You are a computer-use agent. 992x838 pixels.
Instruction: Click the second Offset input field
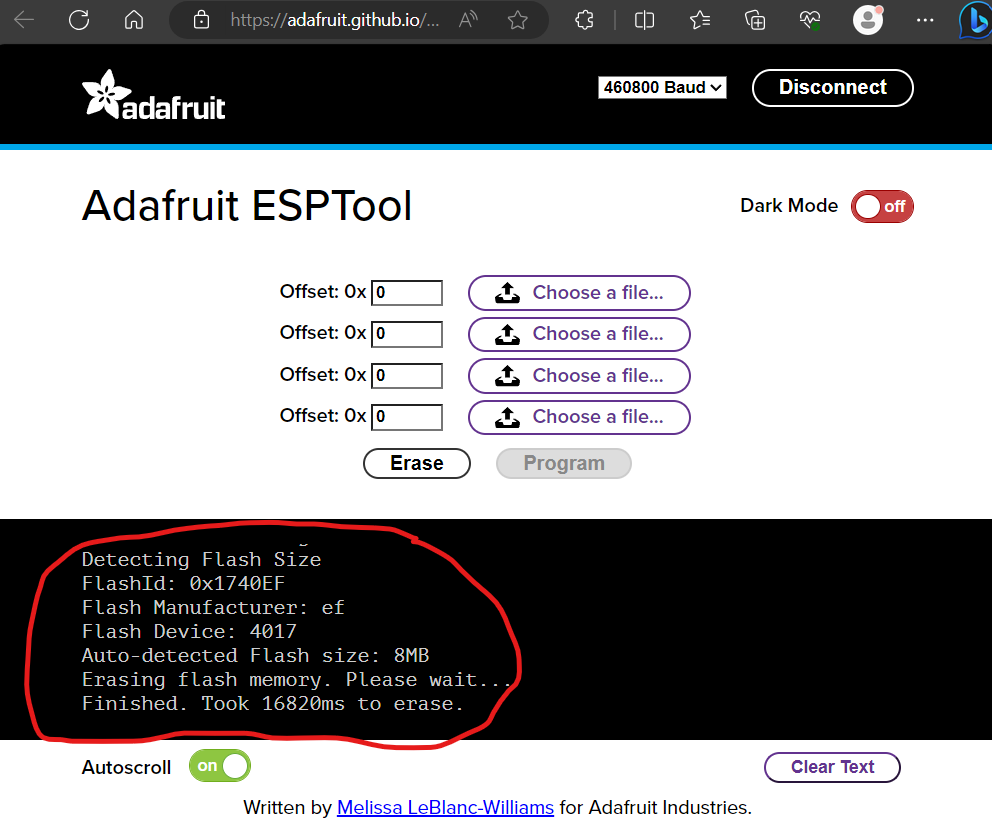407,334
